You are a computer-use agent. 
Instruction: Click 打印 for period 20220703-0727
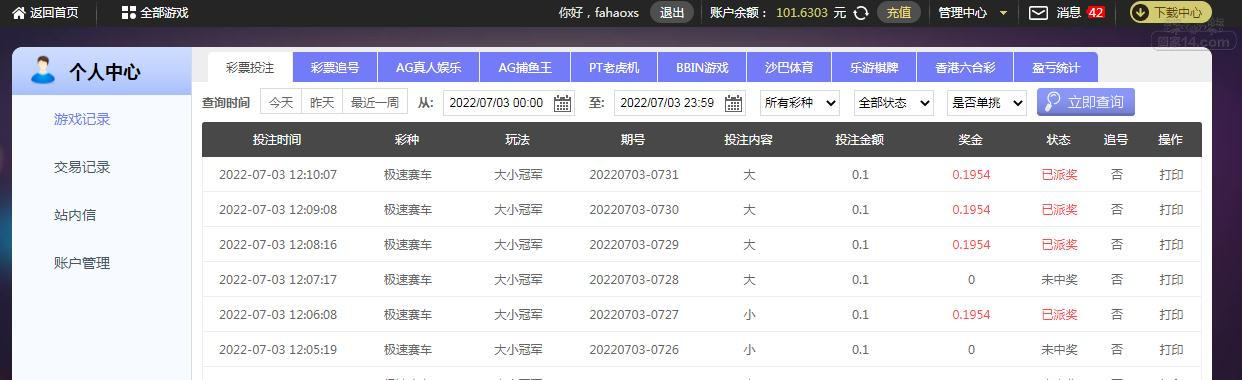tap(1171, 315)
